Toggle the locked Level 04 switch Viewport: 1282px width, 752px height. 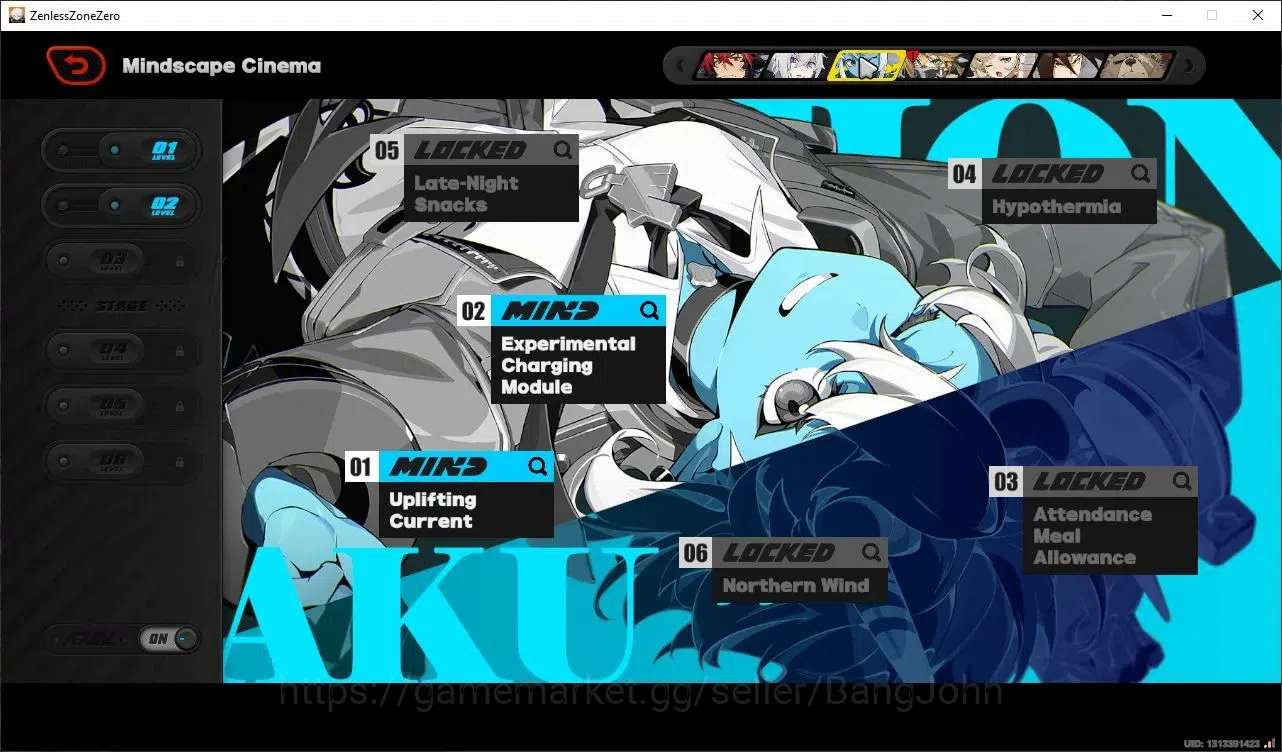coord(121,351)
